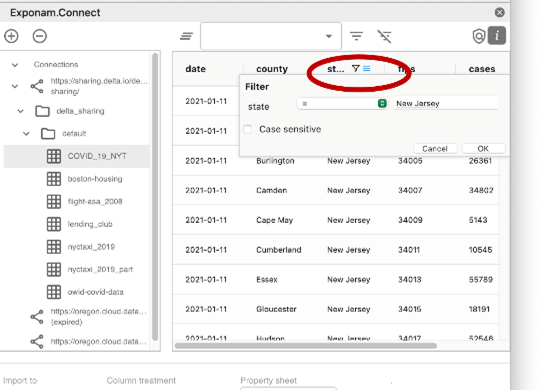The image size is (550, 390).
Task: Close the Exponam.Connect dialog
Action: (499, 13)
